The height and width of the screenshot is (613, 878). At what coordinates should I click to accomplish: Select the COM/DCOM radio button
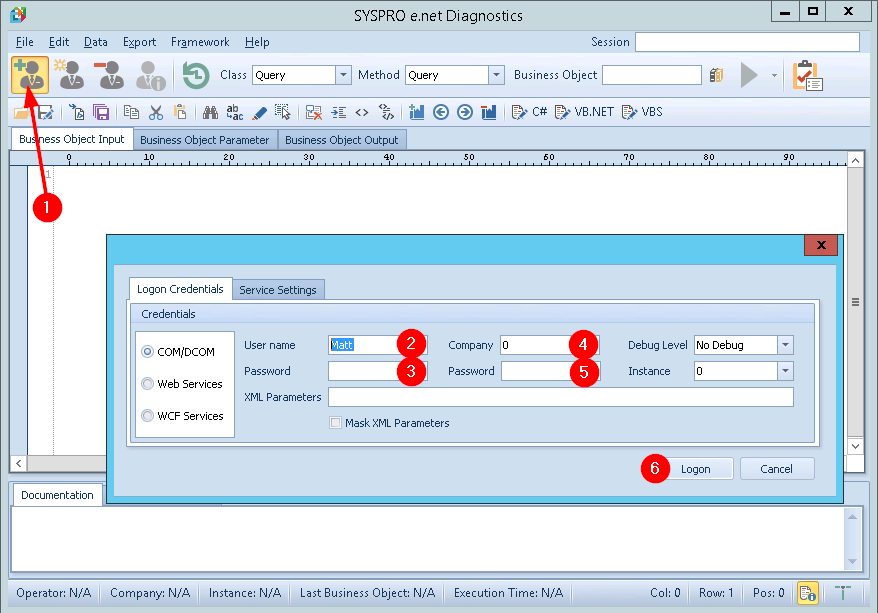coord(147,352)
